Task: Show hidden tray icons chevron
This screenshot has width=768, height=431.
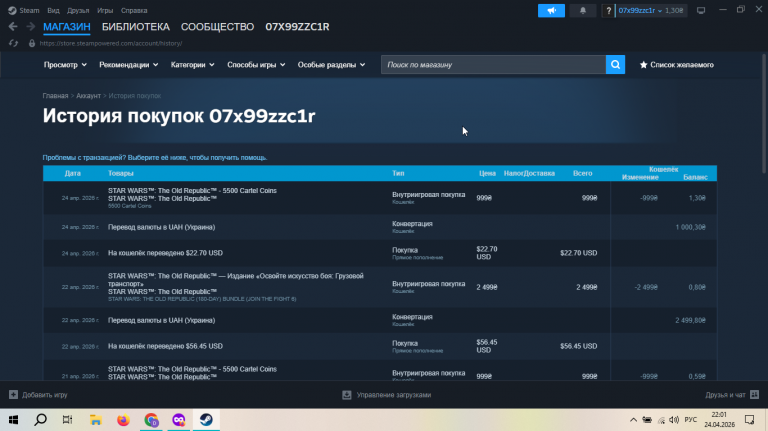Action: tap(633, 420)
